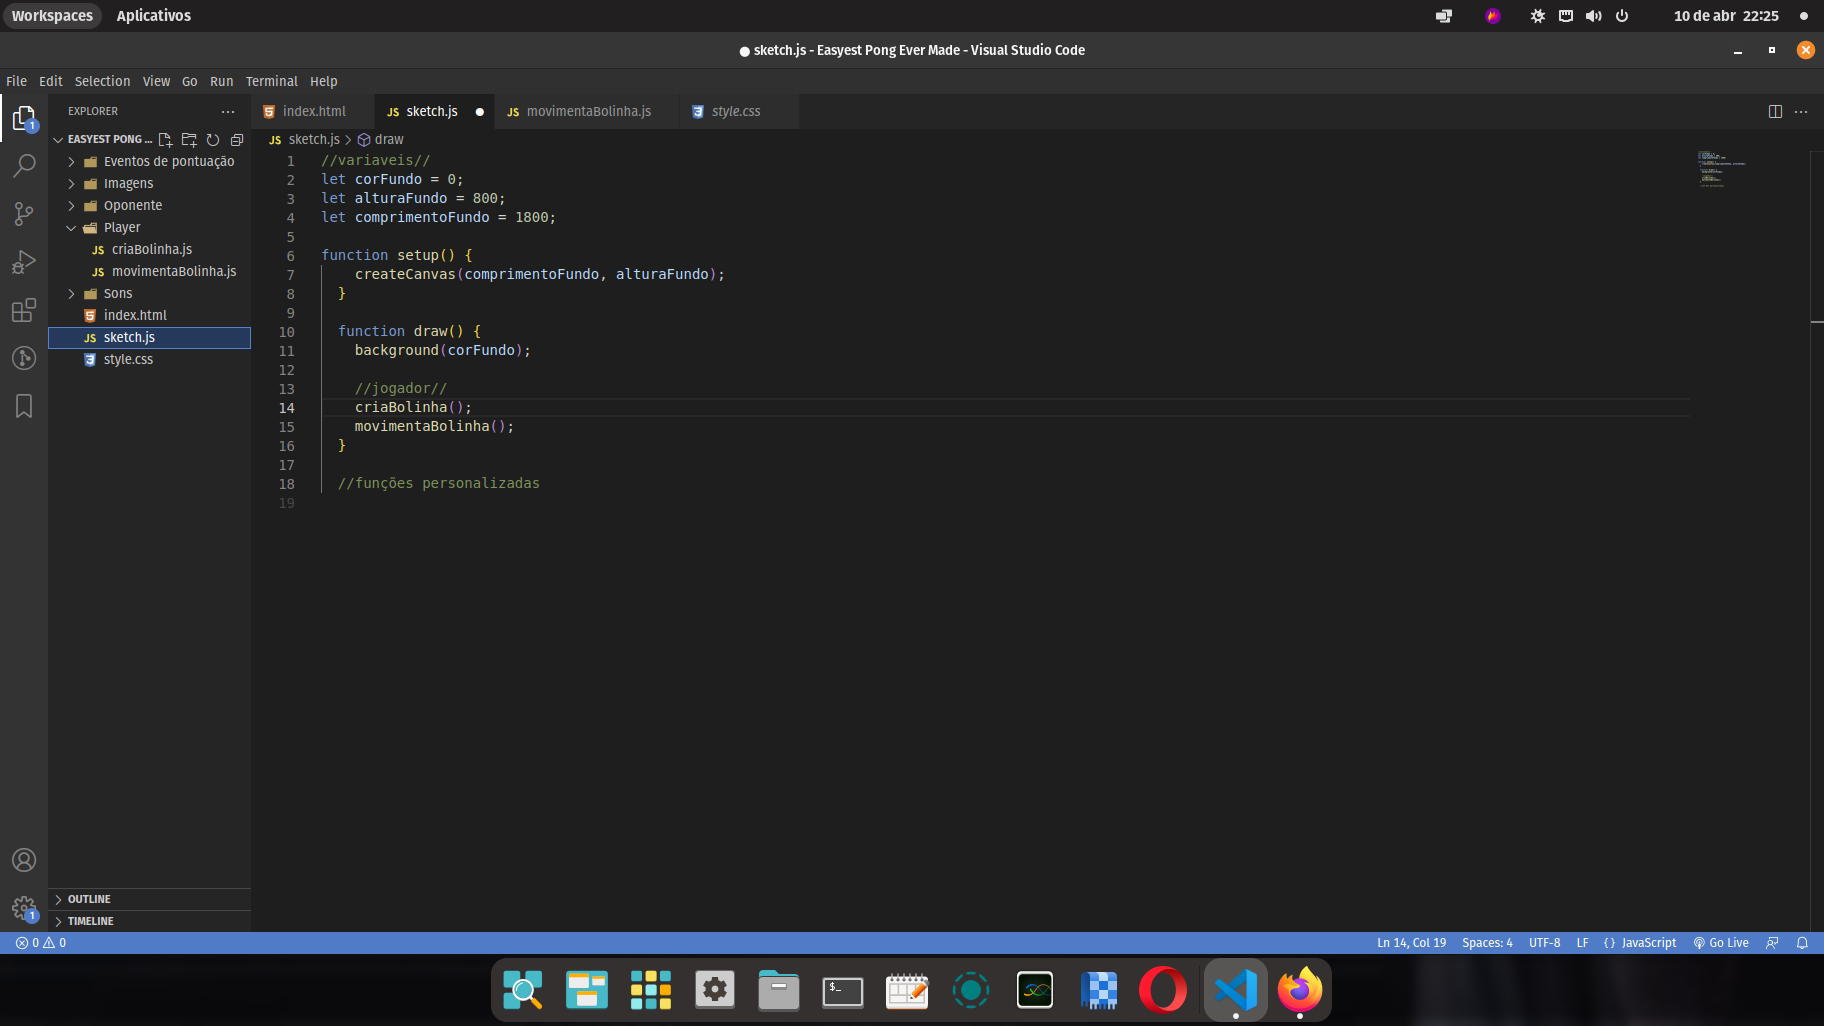
Task: Select sketch.js in the Explorer tree
Action: (149, 338)
